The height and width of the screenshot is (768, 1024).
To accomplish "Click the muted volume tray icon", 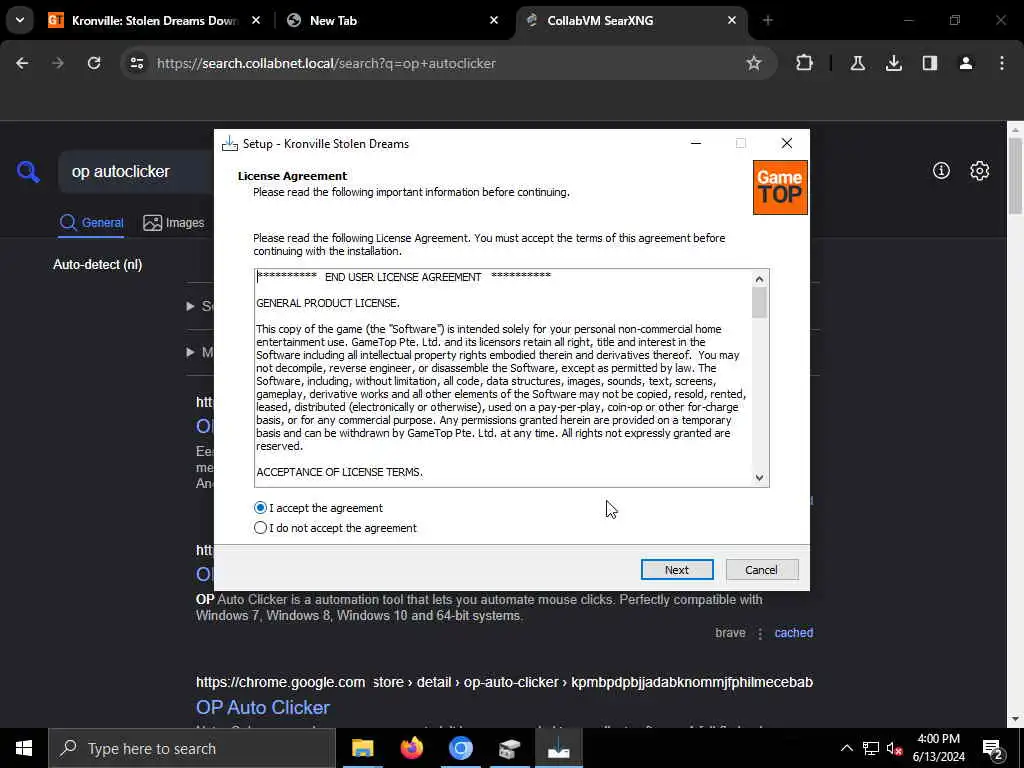I will pyautogui.click(x=894, y=748).
